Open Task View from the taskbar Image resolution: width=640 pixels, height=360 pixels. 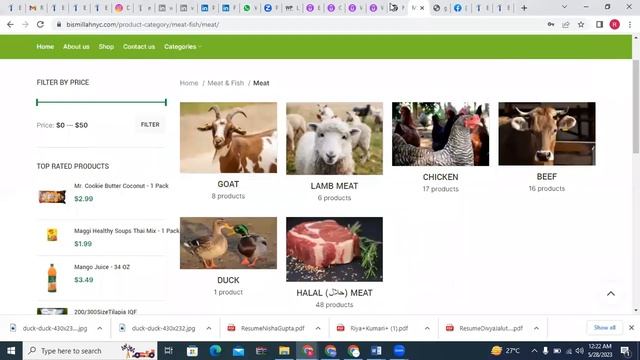pyautogui.click(x=169, y=351)
